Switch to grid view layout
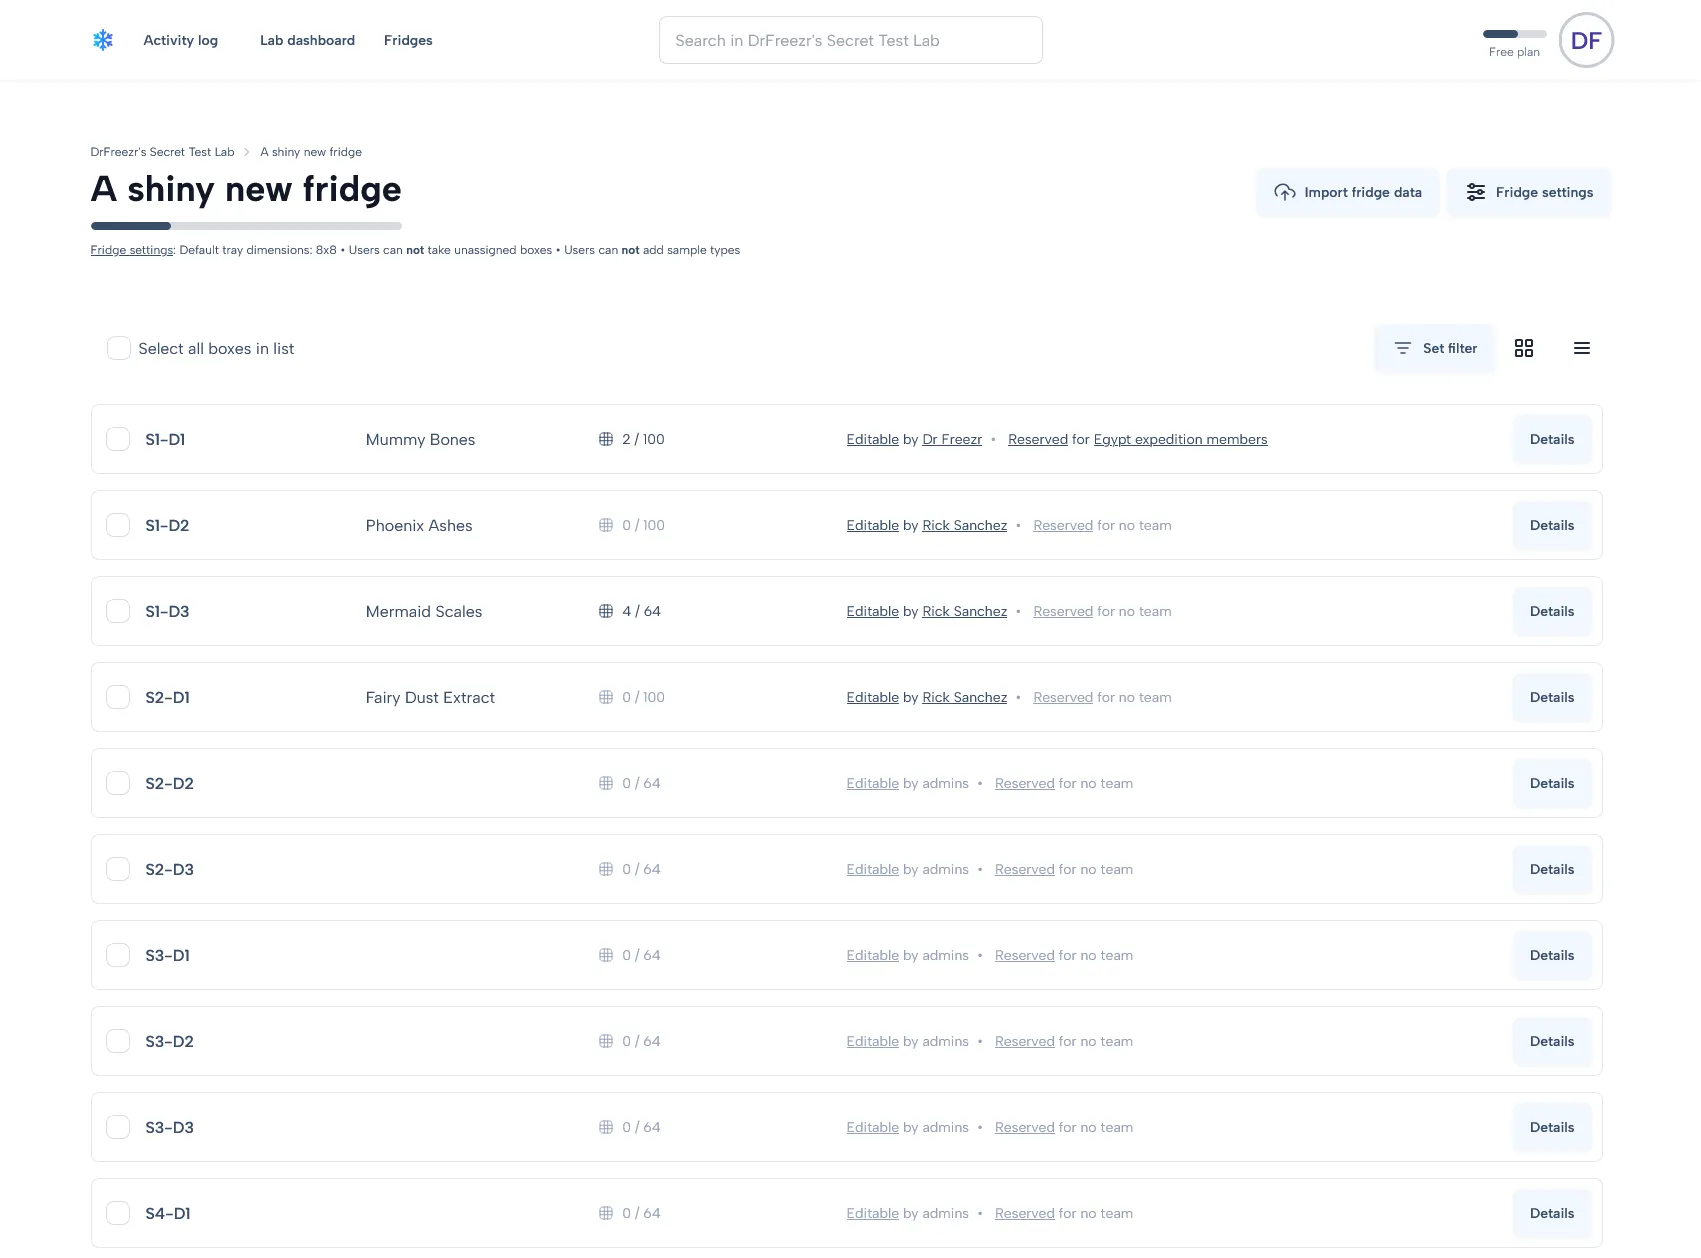This screenshot has height=1258, width=1701. 1524,348
